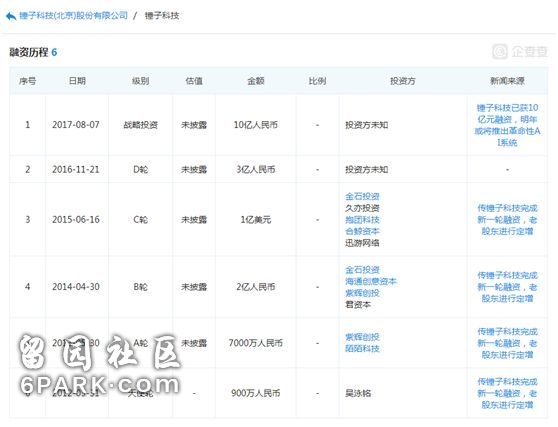Click the B轮 round cell

(x=140, y=287)
